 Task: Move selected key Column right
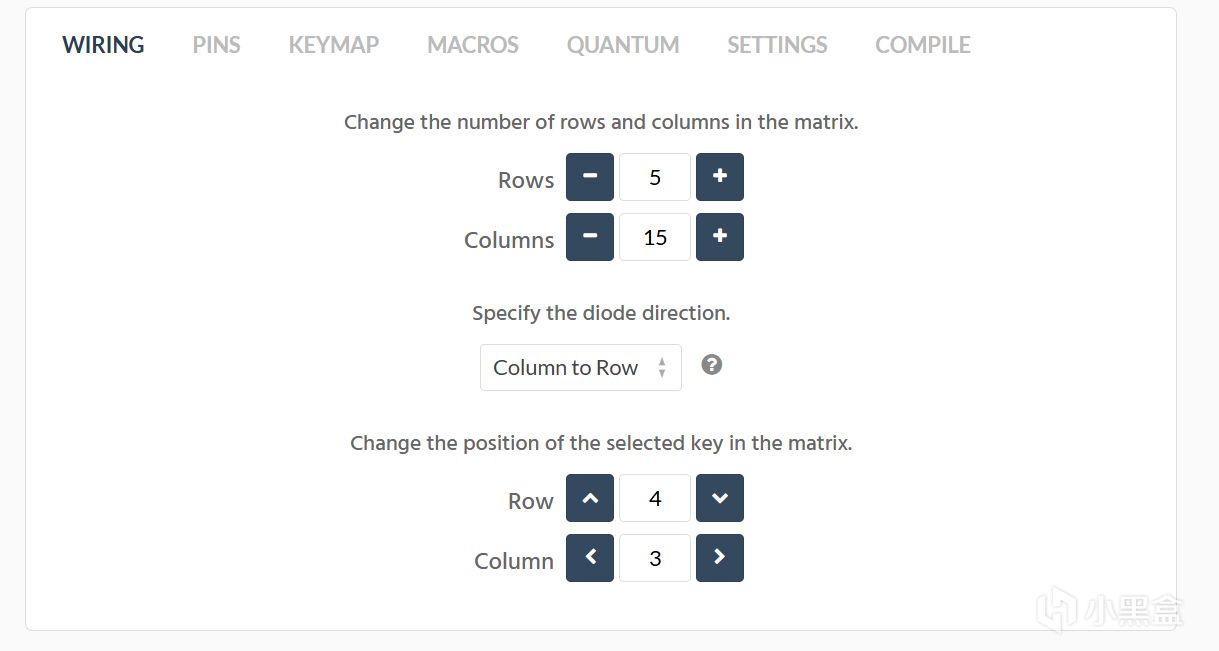[720, 558]
